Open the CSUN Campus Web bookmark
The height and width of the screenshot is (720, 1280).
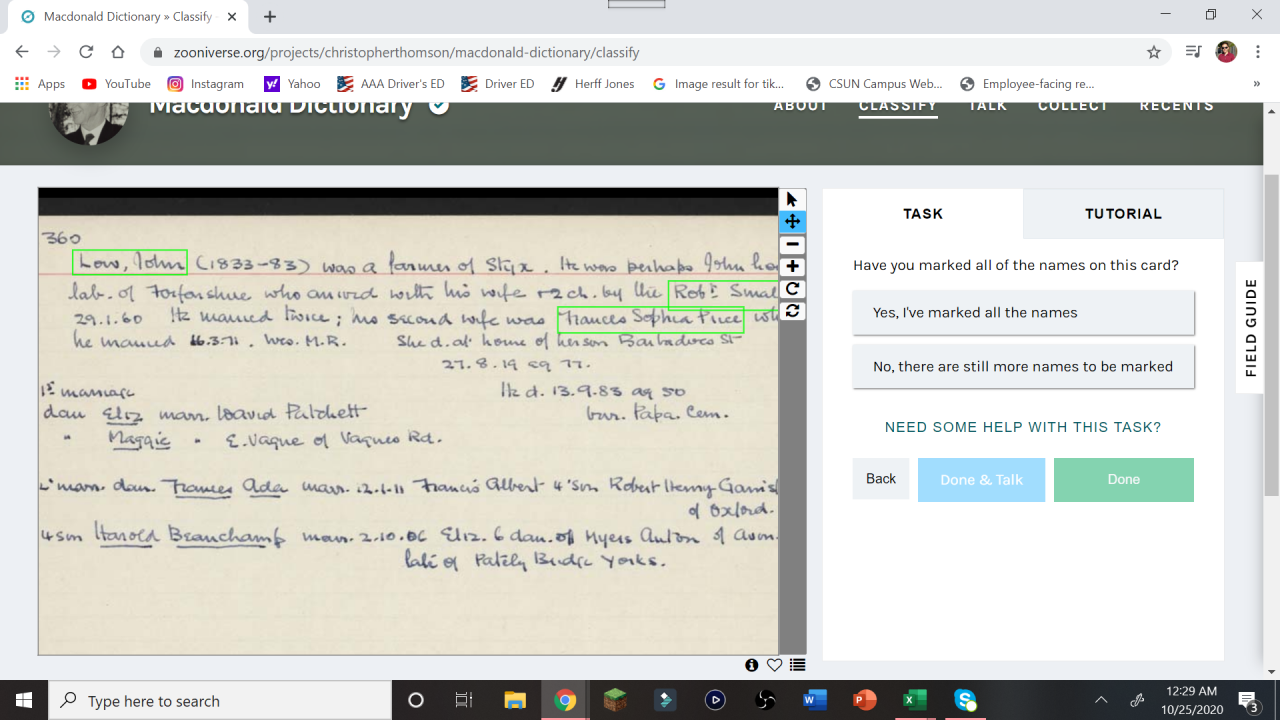874,84
